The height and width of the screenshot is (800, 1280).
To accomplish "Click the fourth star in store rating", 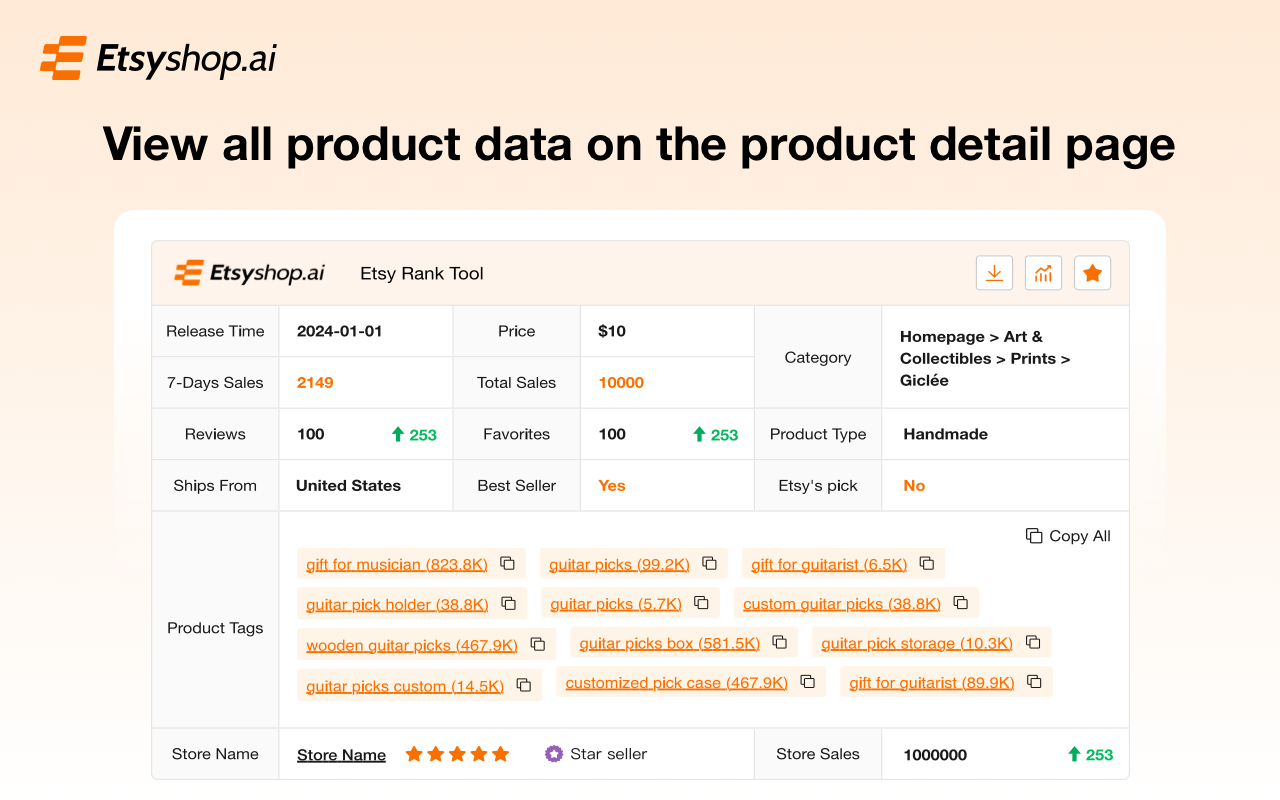I will coord(479,753).
